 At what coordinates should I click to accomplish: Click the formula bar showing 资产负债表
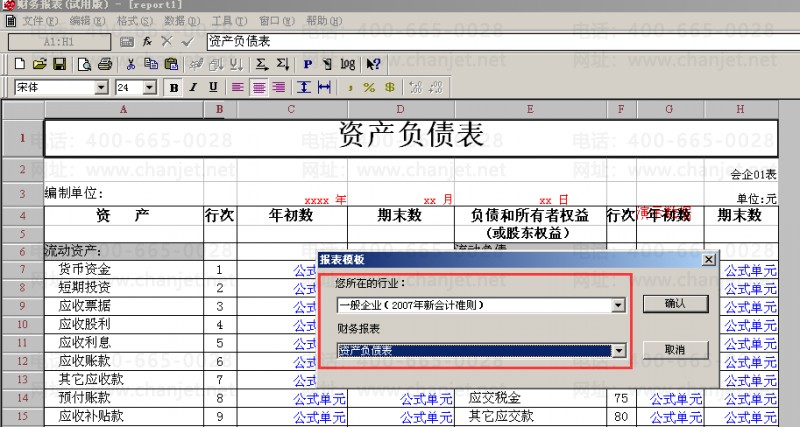[x=503, y=42]
